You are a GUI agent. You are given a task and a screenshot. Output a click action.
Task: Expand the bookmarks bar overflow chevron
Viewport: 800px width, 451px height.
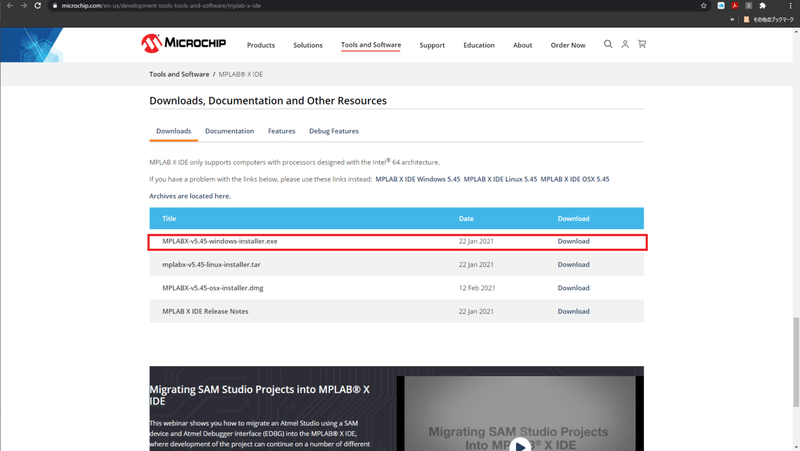pyautogui.click(x=732, y=19)
